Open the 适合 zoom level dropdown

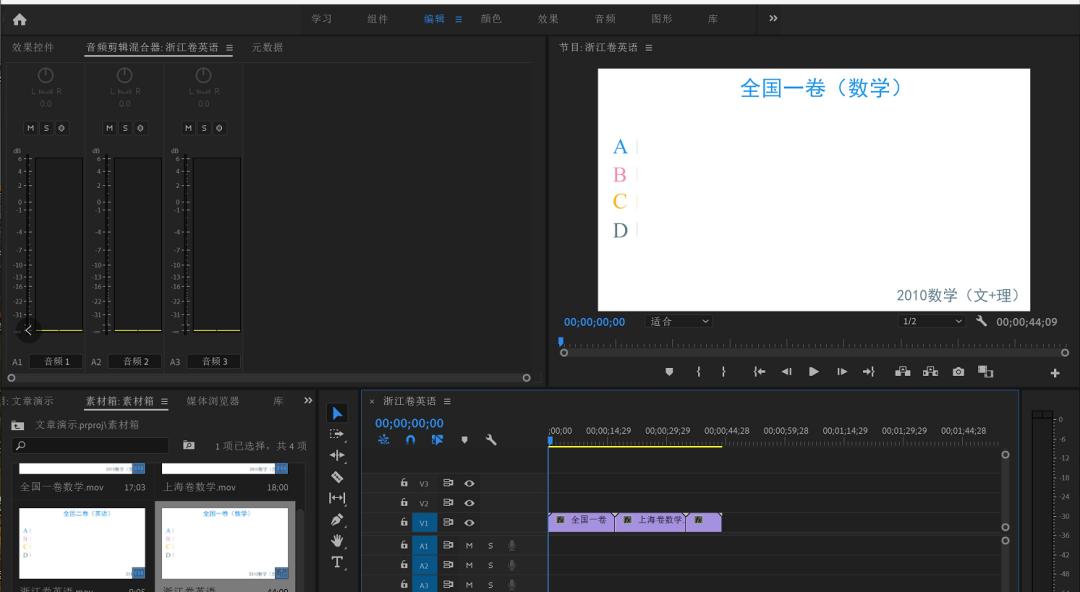coord(680,322)
